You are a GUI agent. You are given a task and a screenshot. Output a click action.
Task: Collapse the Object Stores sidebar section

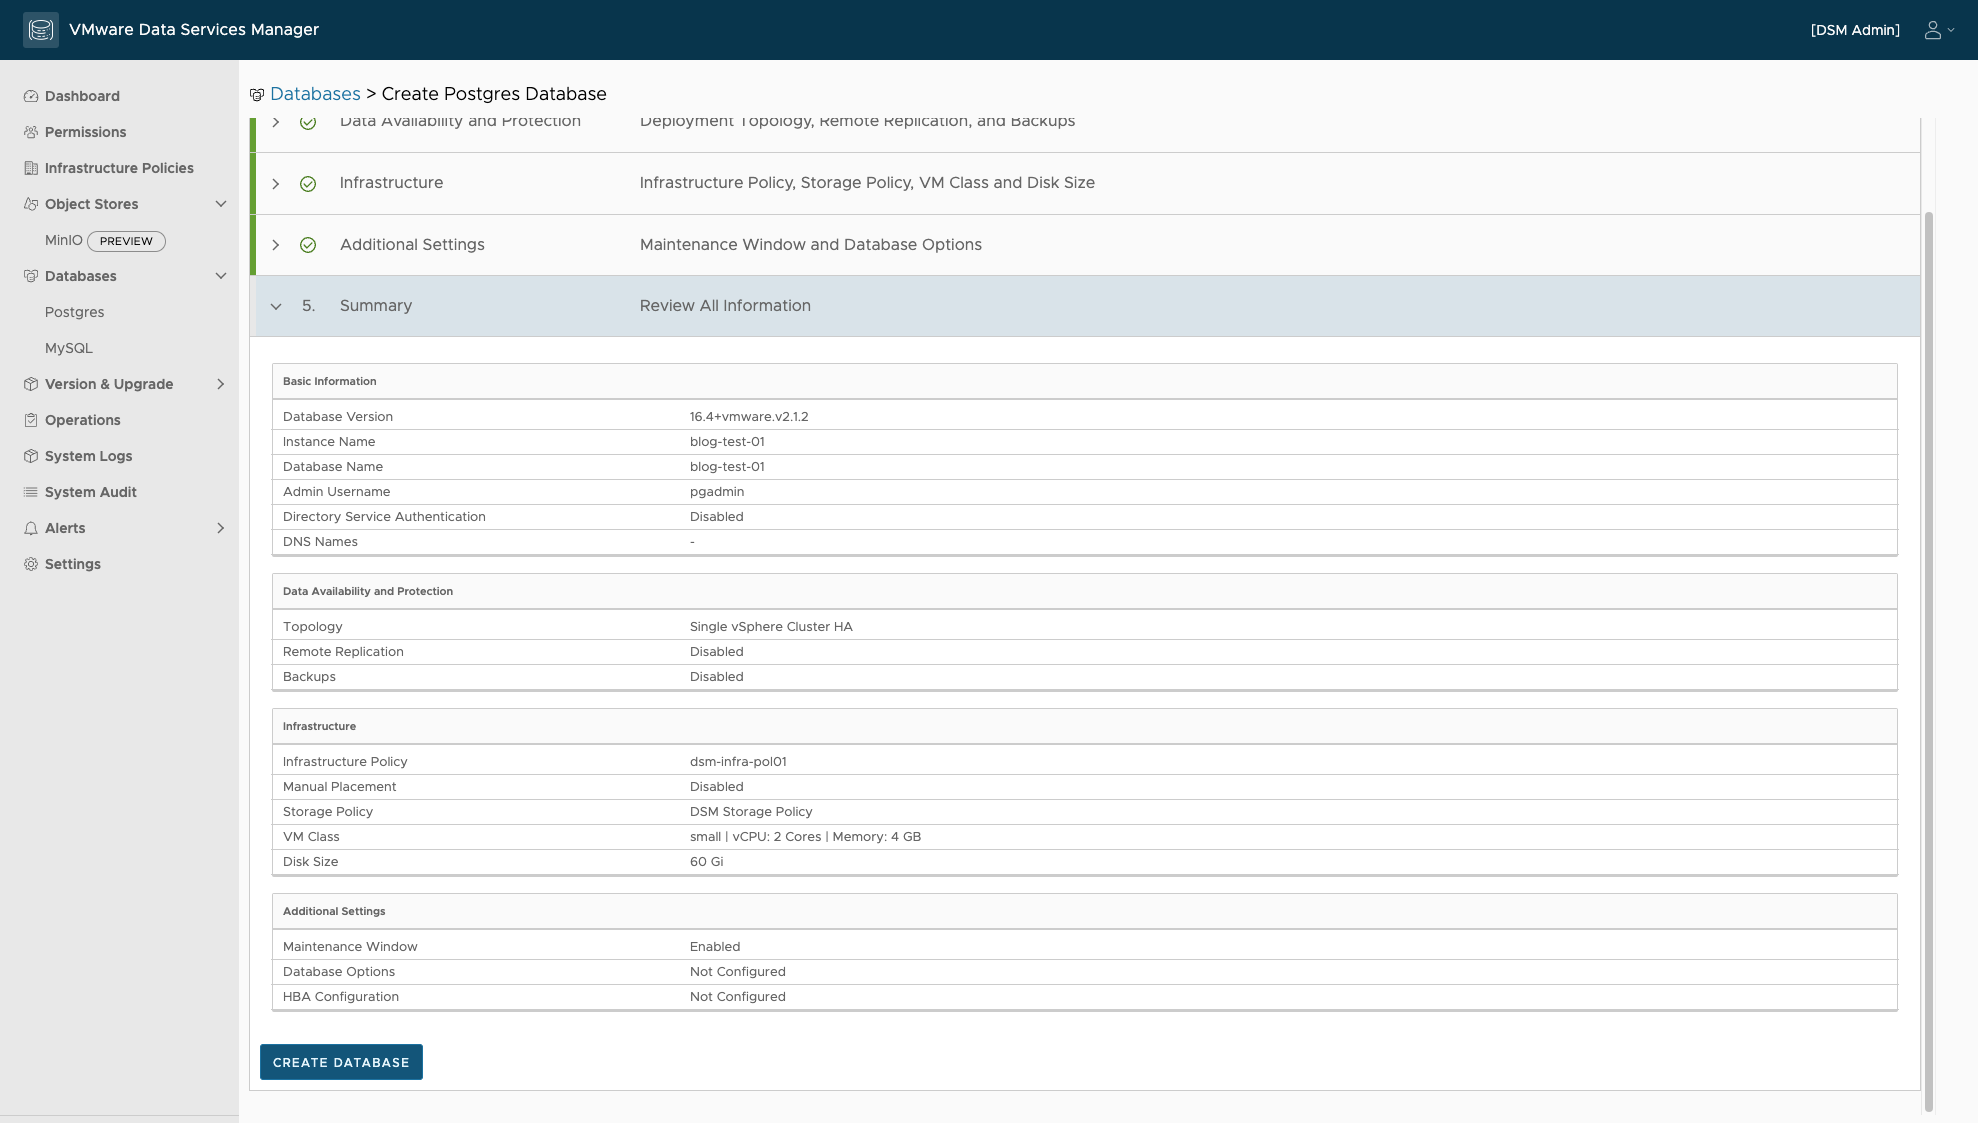[x=221, y=204]
